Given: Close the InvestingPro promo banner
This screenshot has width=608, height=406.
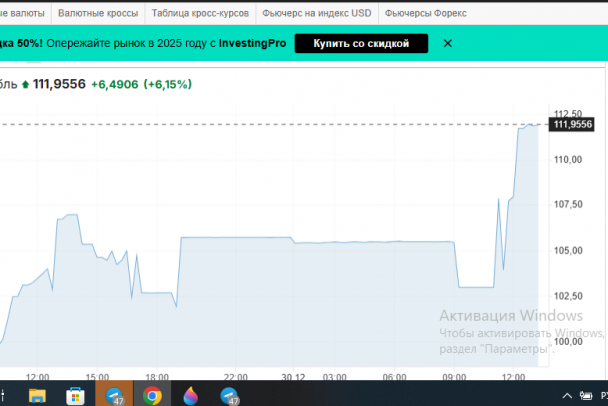Looking at the screenshot, I should pyautogui.click(x=447, y=43).
